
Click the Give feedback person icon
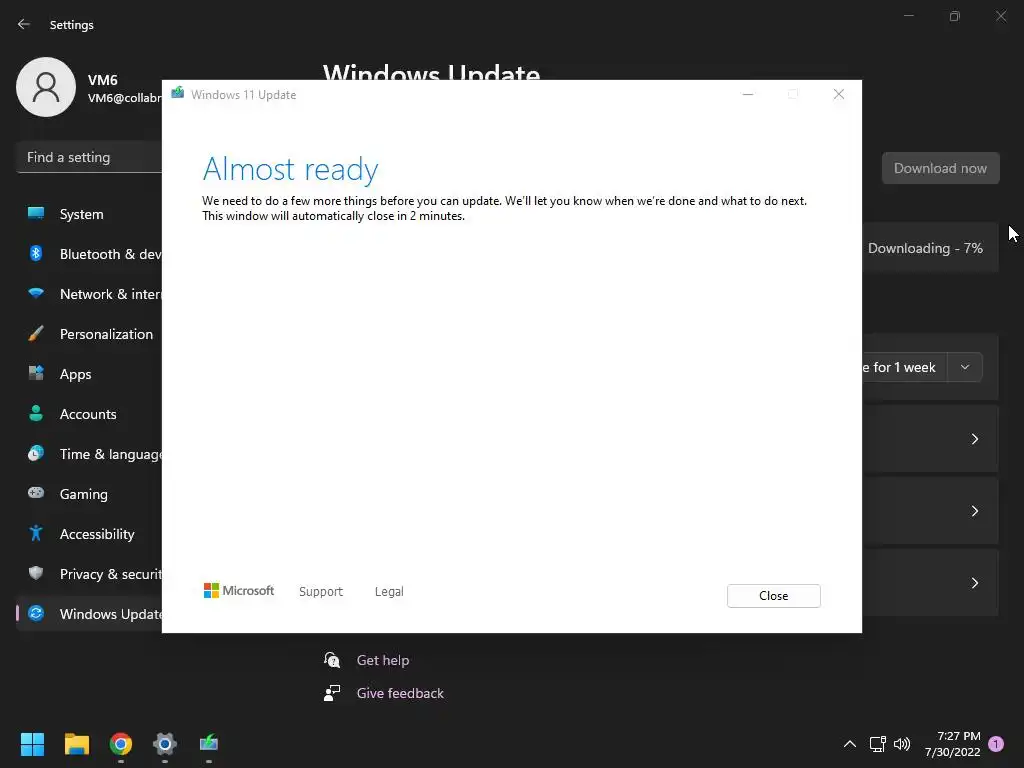click(332, 693)
